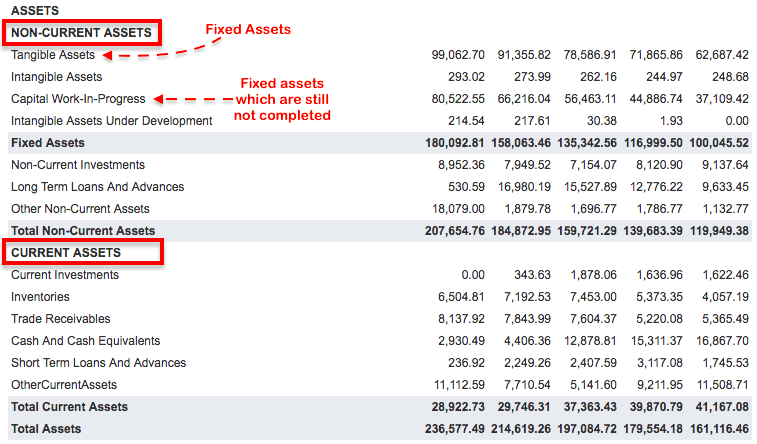Select Current Investments value 1,878.06

coord(593,275)
